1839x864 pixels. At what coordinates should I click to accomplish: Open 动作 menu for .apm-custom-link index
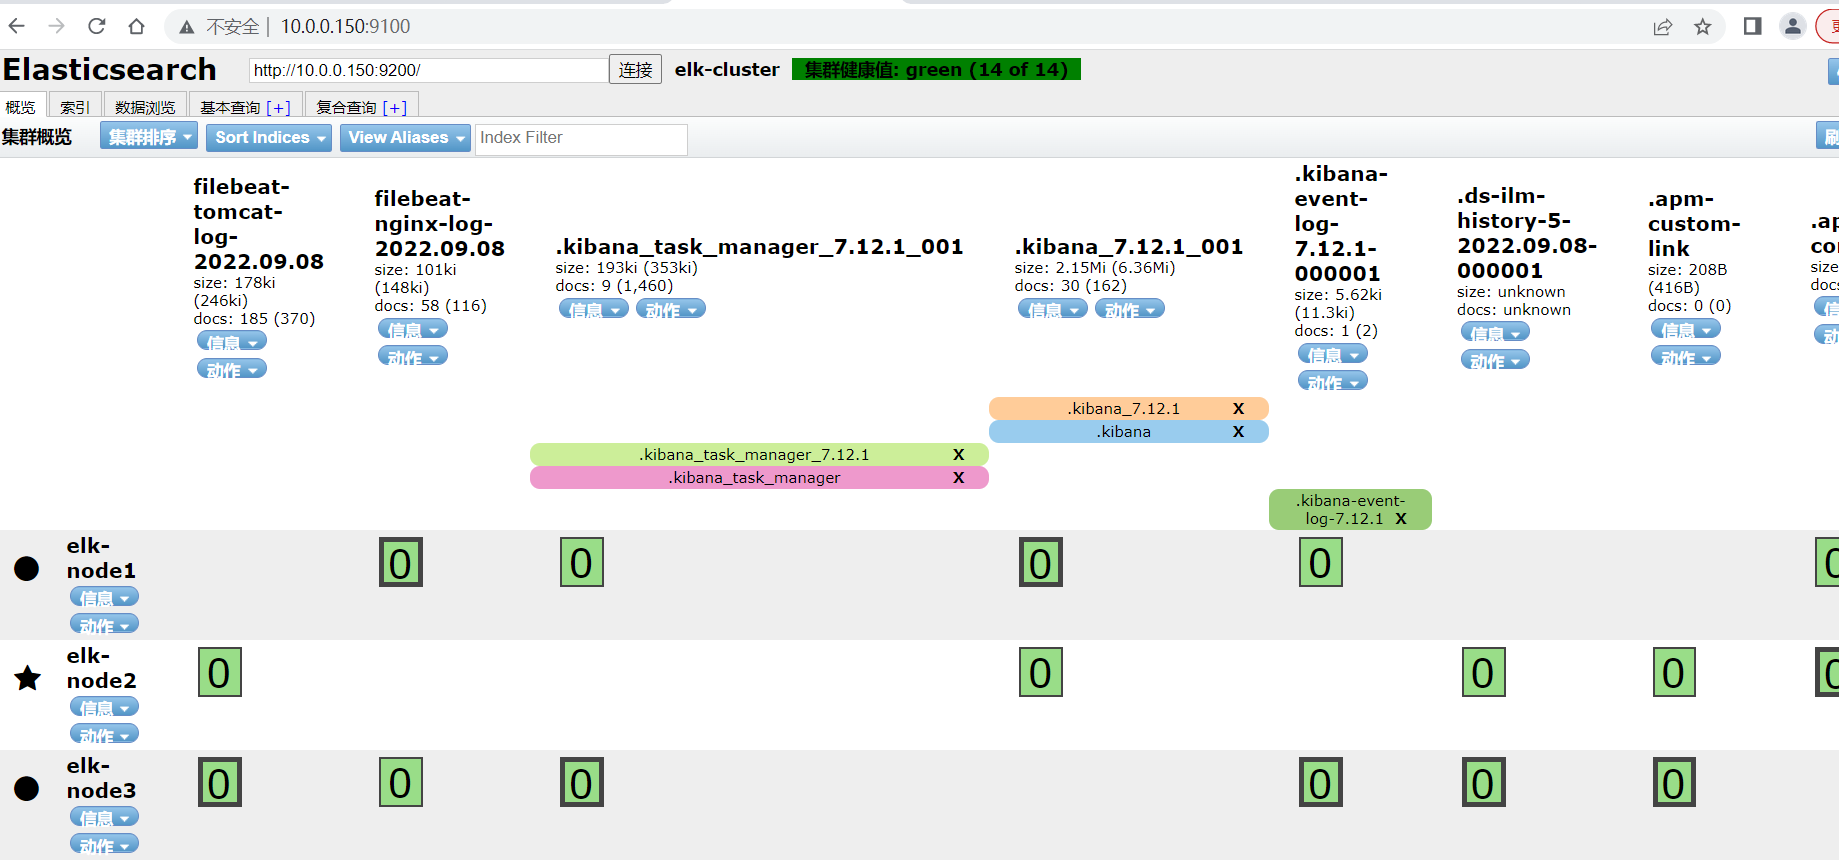(1686, 357)
